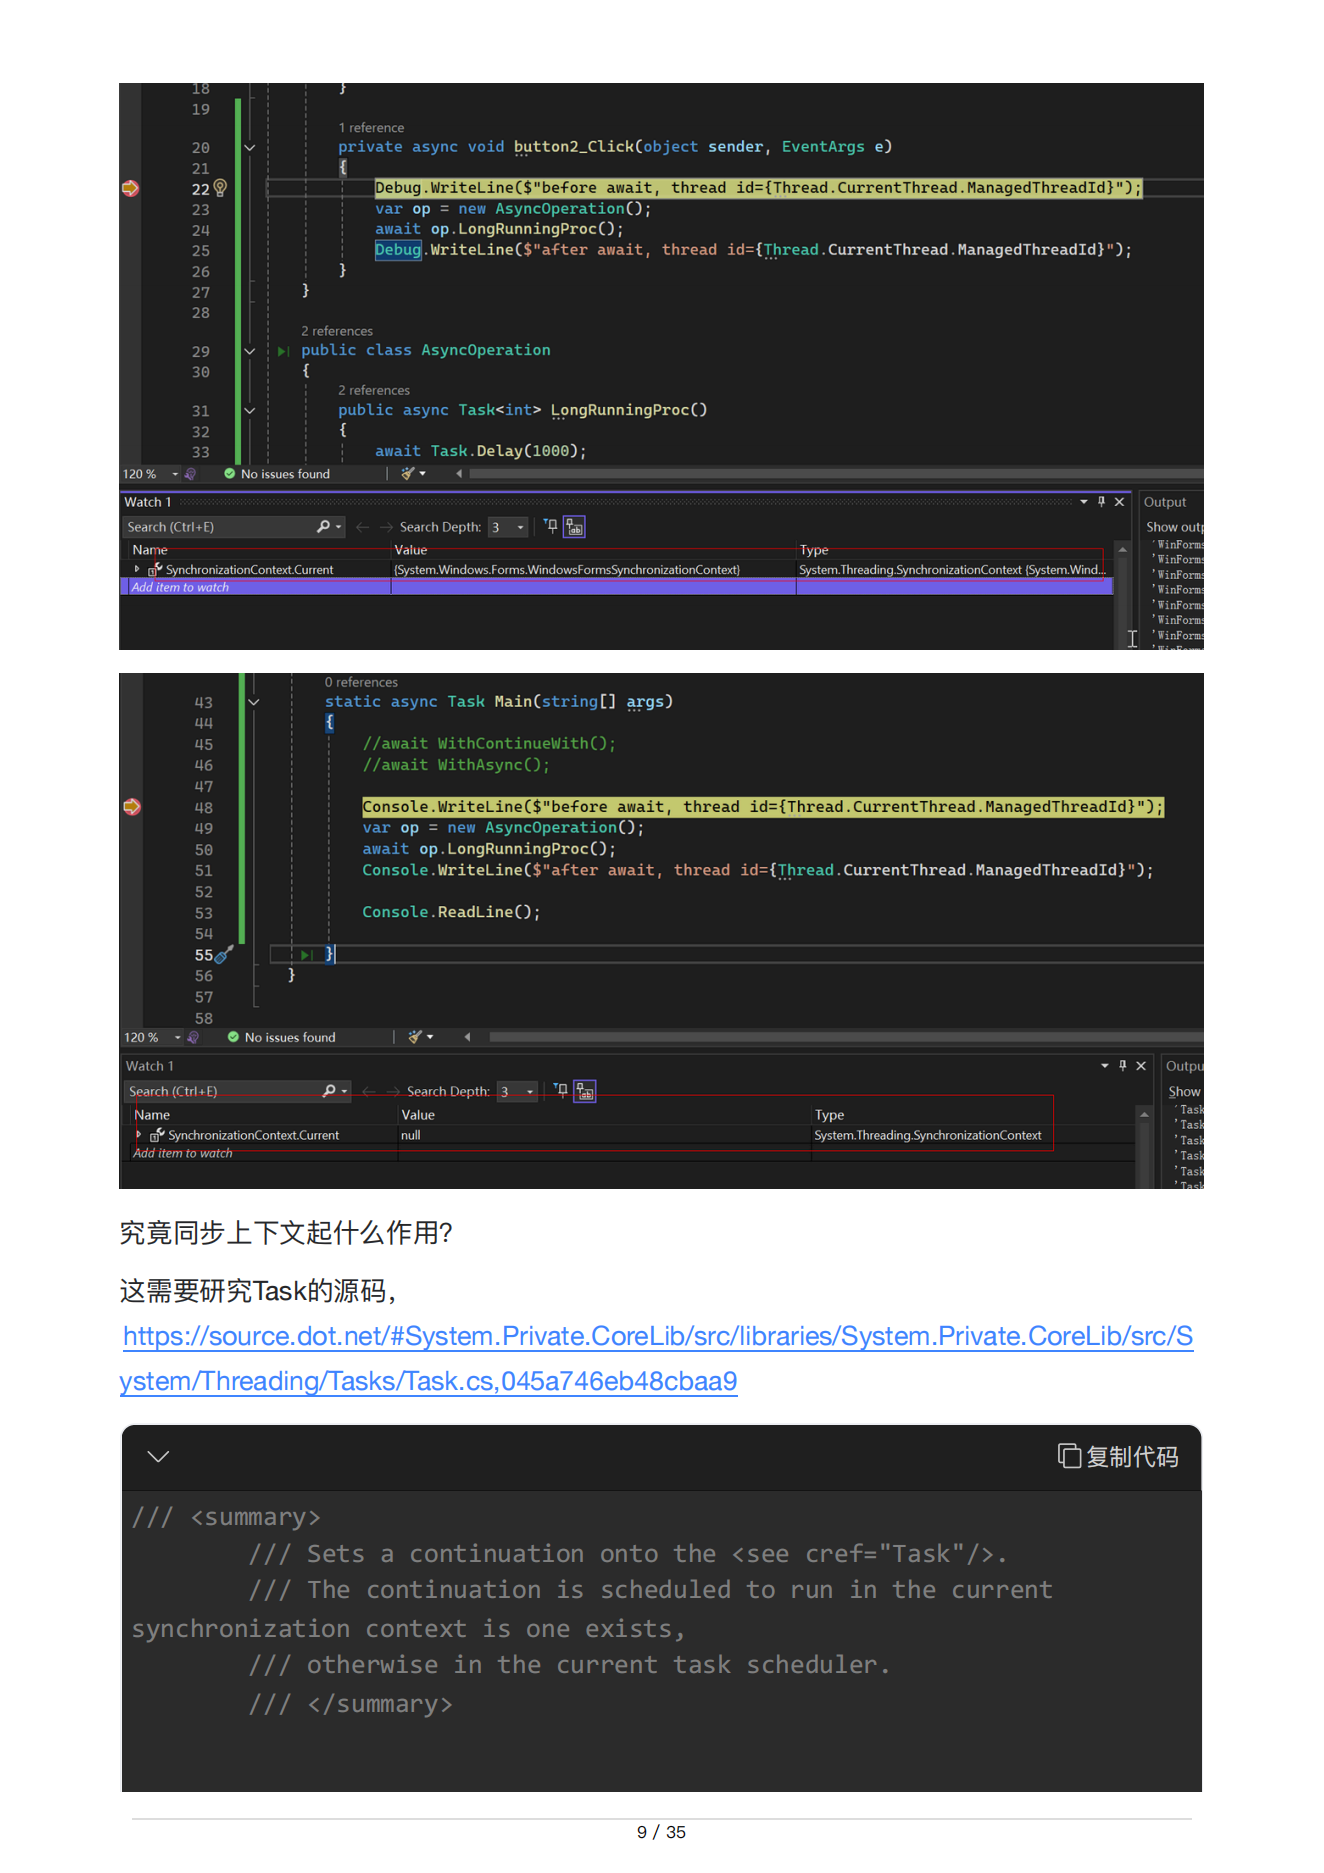This screenshot has height=1873, width=1324.
Task: Select the upper Watch 1 tab title
Action: pos(148,502)
